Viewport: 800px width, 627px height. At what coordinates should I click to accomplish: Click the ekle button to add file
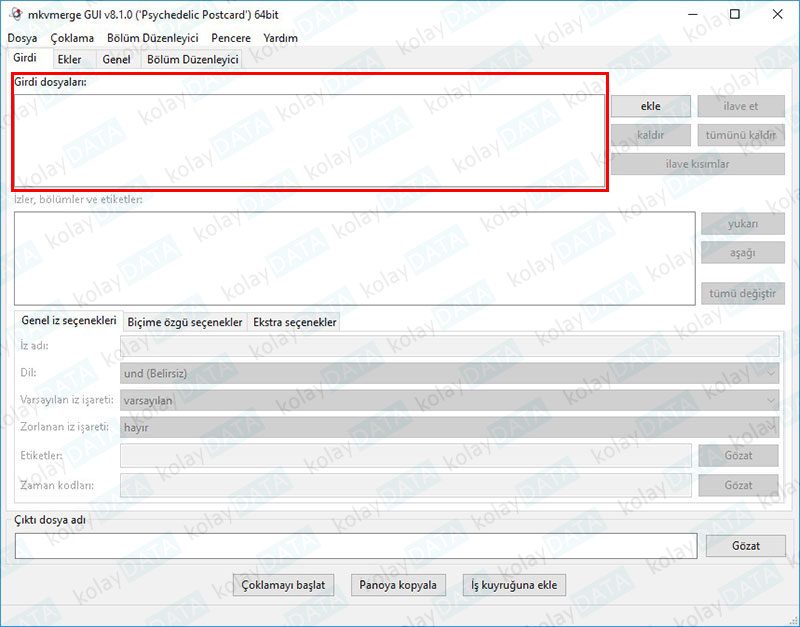click(x=651, y=106)
